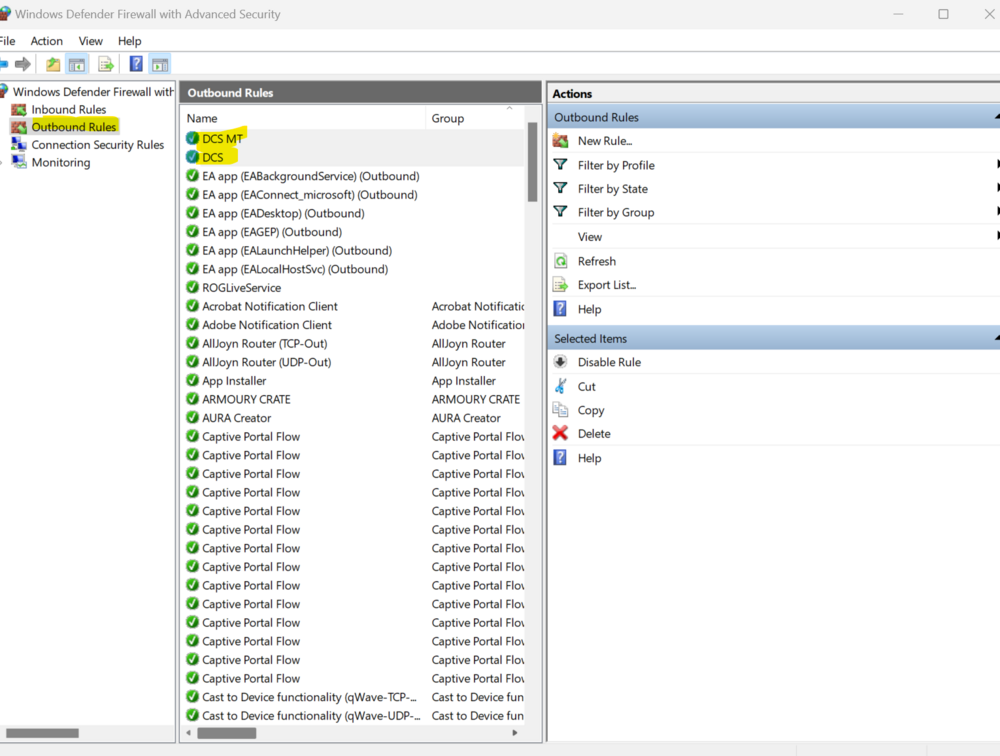
Task: Select the DCS MT outbound rule
Action: [x=217, y=139]
